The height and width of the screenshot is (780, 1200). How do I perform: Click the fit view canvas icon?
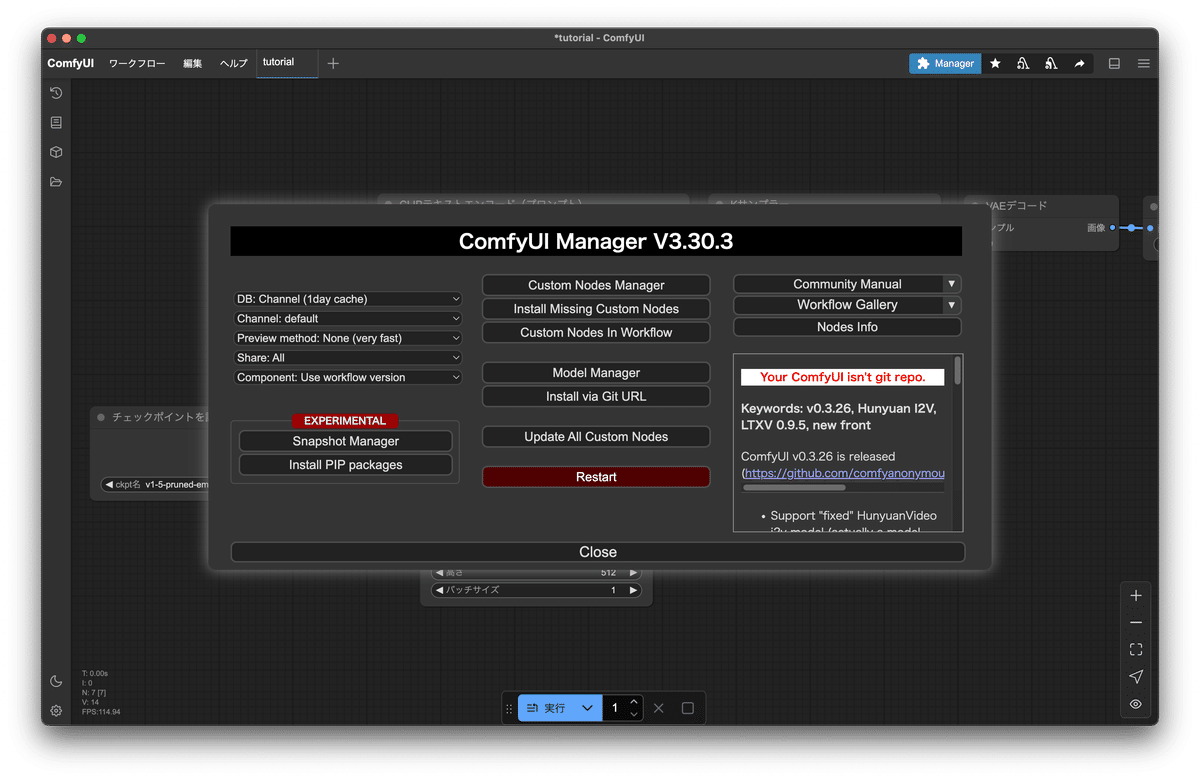tap(1135, 649)
